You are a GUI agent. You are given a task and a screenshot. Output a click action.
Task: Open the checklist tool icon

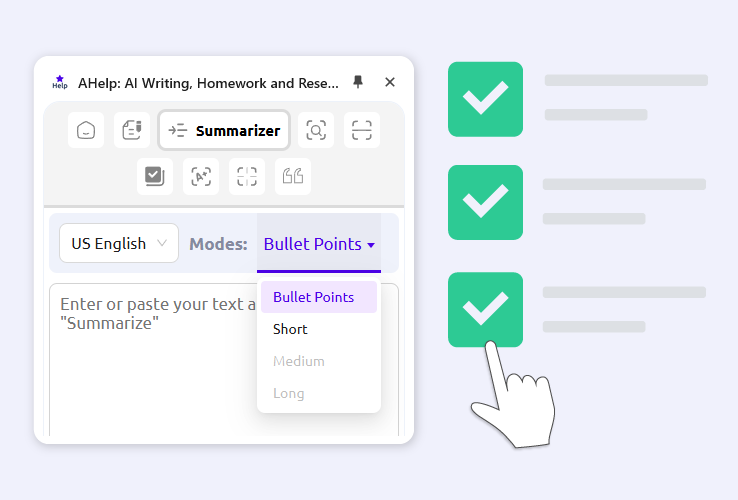coord(155,176)
